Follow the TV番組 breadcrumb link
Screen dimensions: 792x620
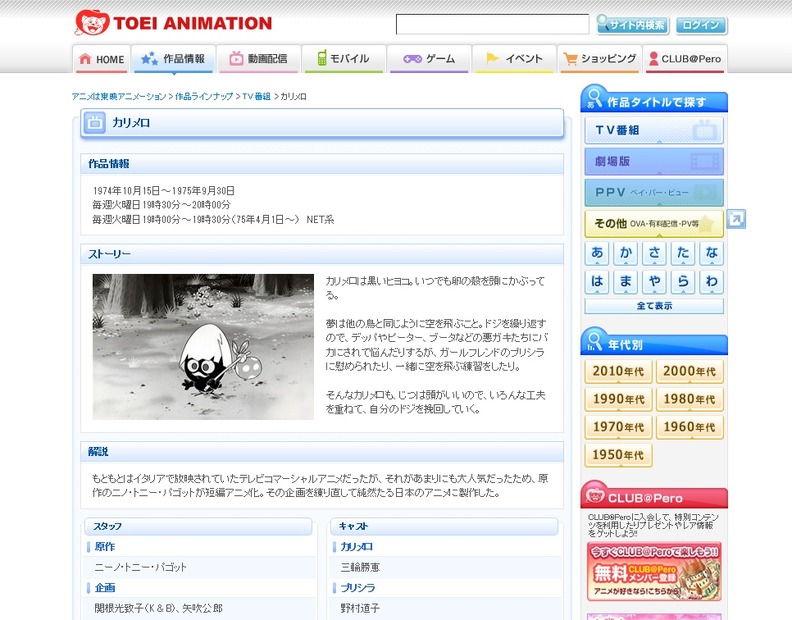coord(257,96)
